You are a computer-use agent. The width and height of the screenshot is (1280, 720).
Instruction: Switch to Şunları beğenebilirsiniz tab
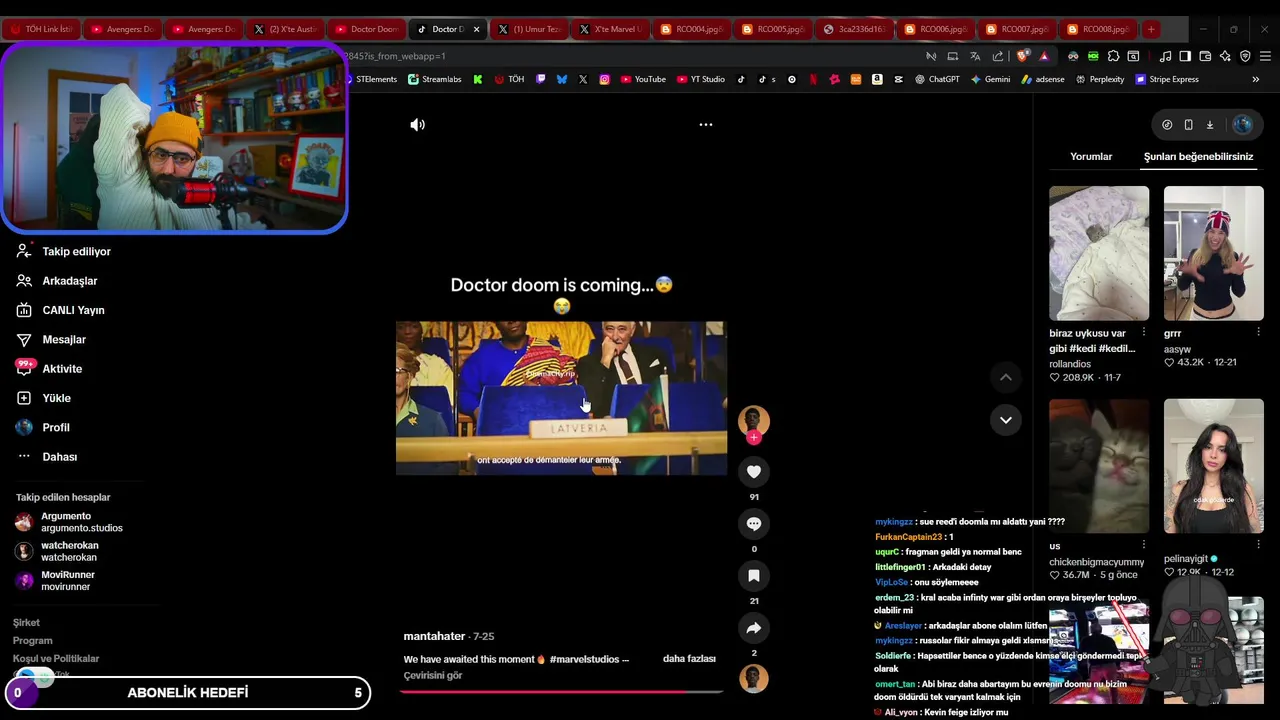(x=1198, y=157)
